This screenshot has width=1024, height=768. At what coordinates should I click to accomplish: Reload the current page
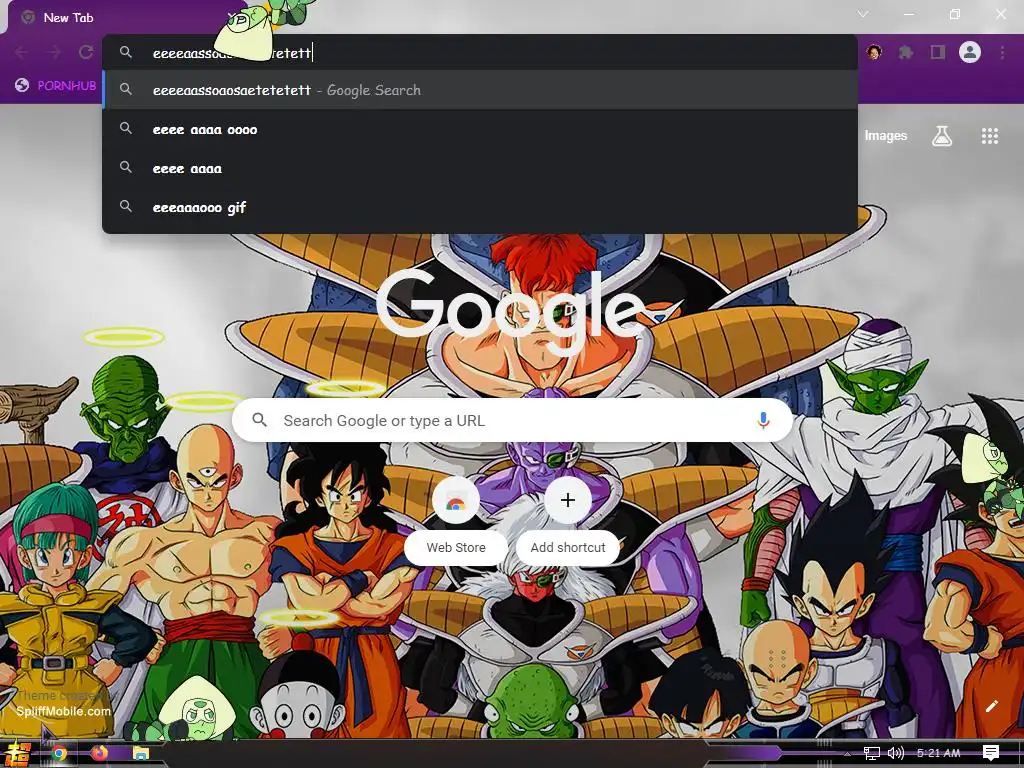point(86,52)
